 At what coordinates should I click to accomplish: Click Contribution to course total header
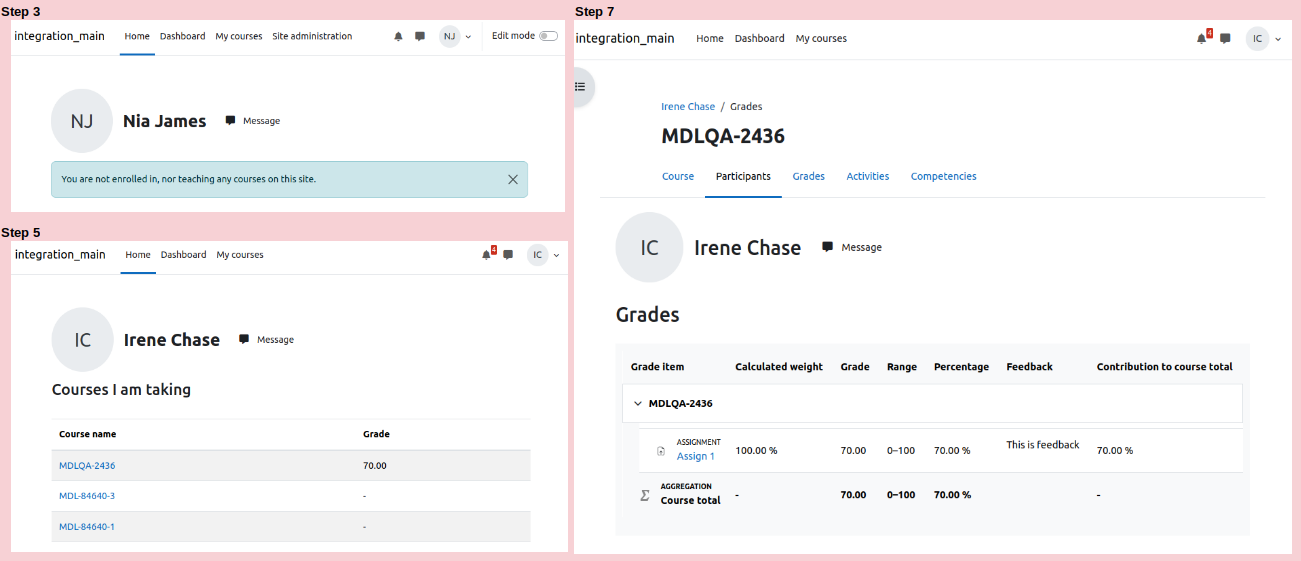click(1165, 367)
